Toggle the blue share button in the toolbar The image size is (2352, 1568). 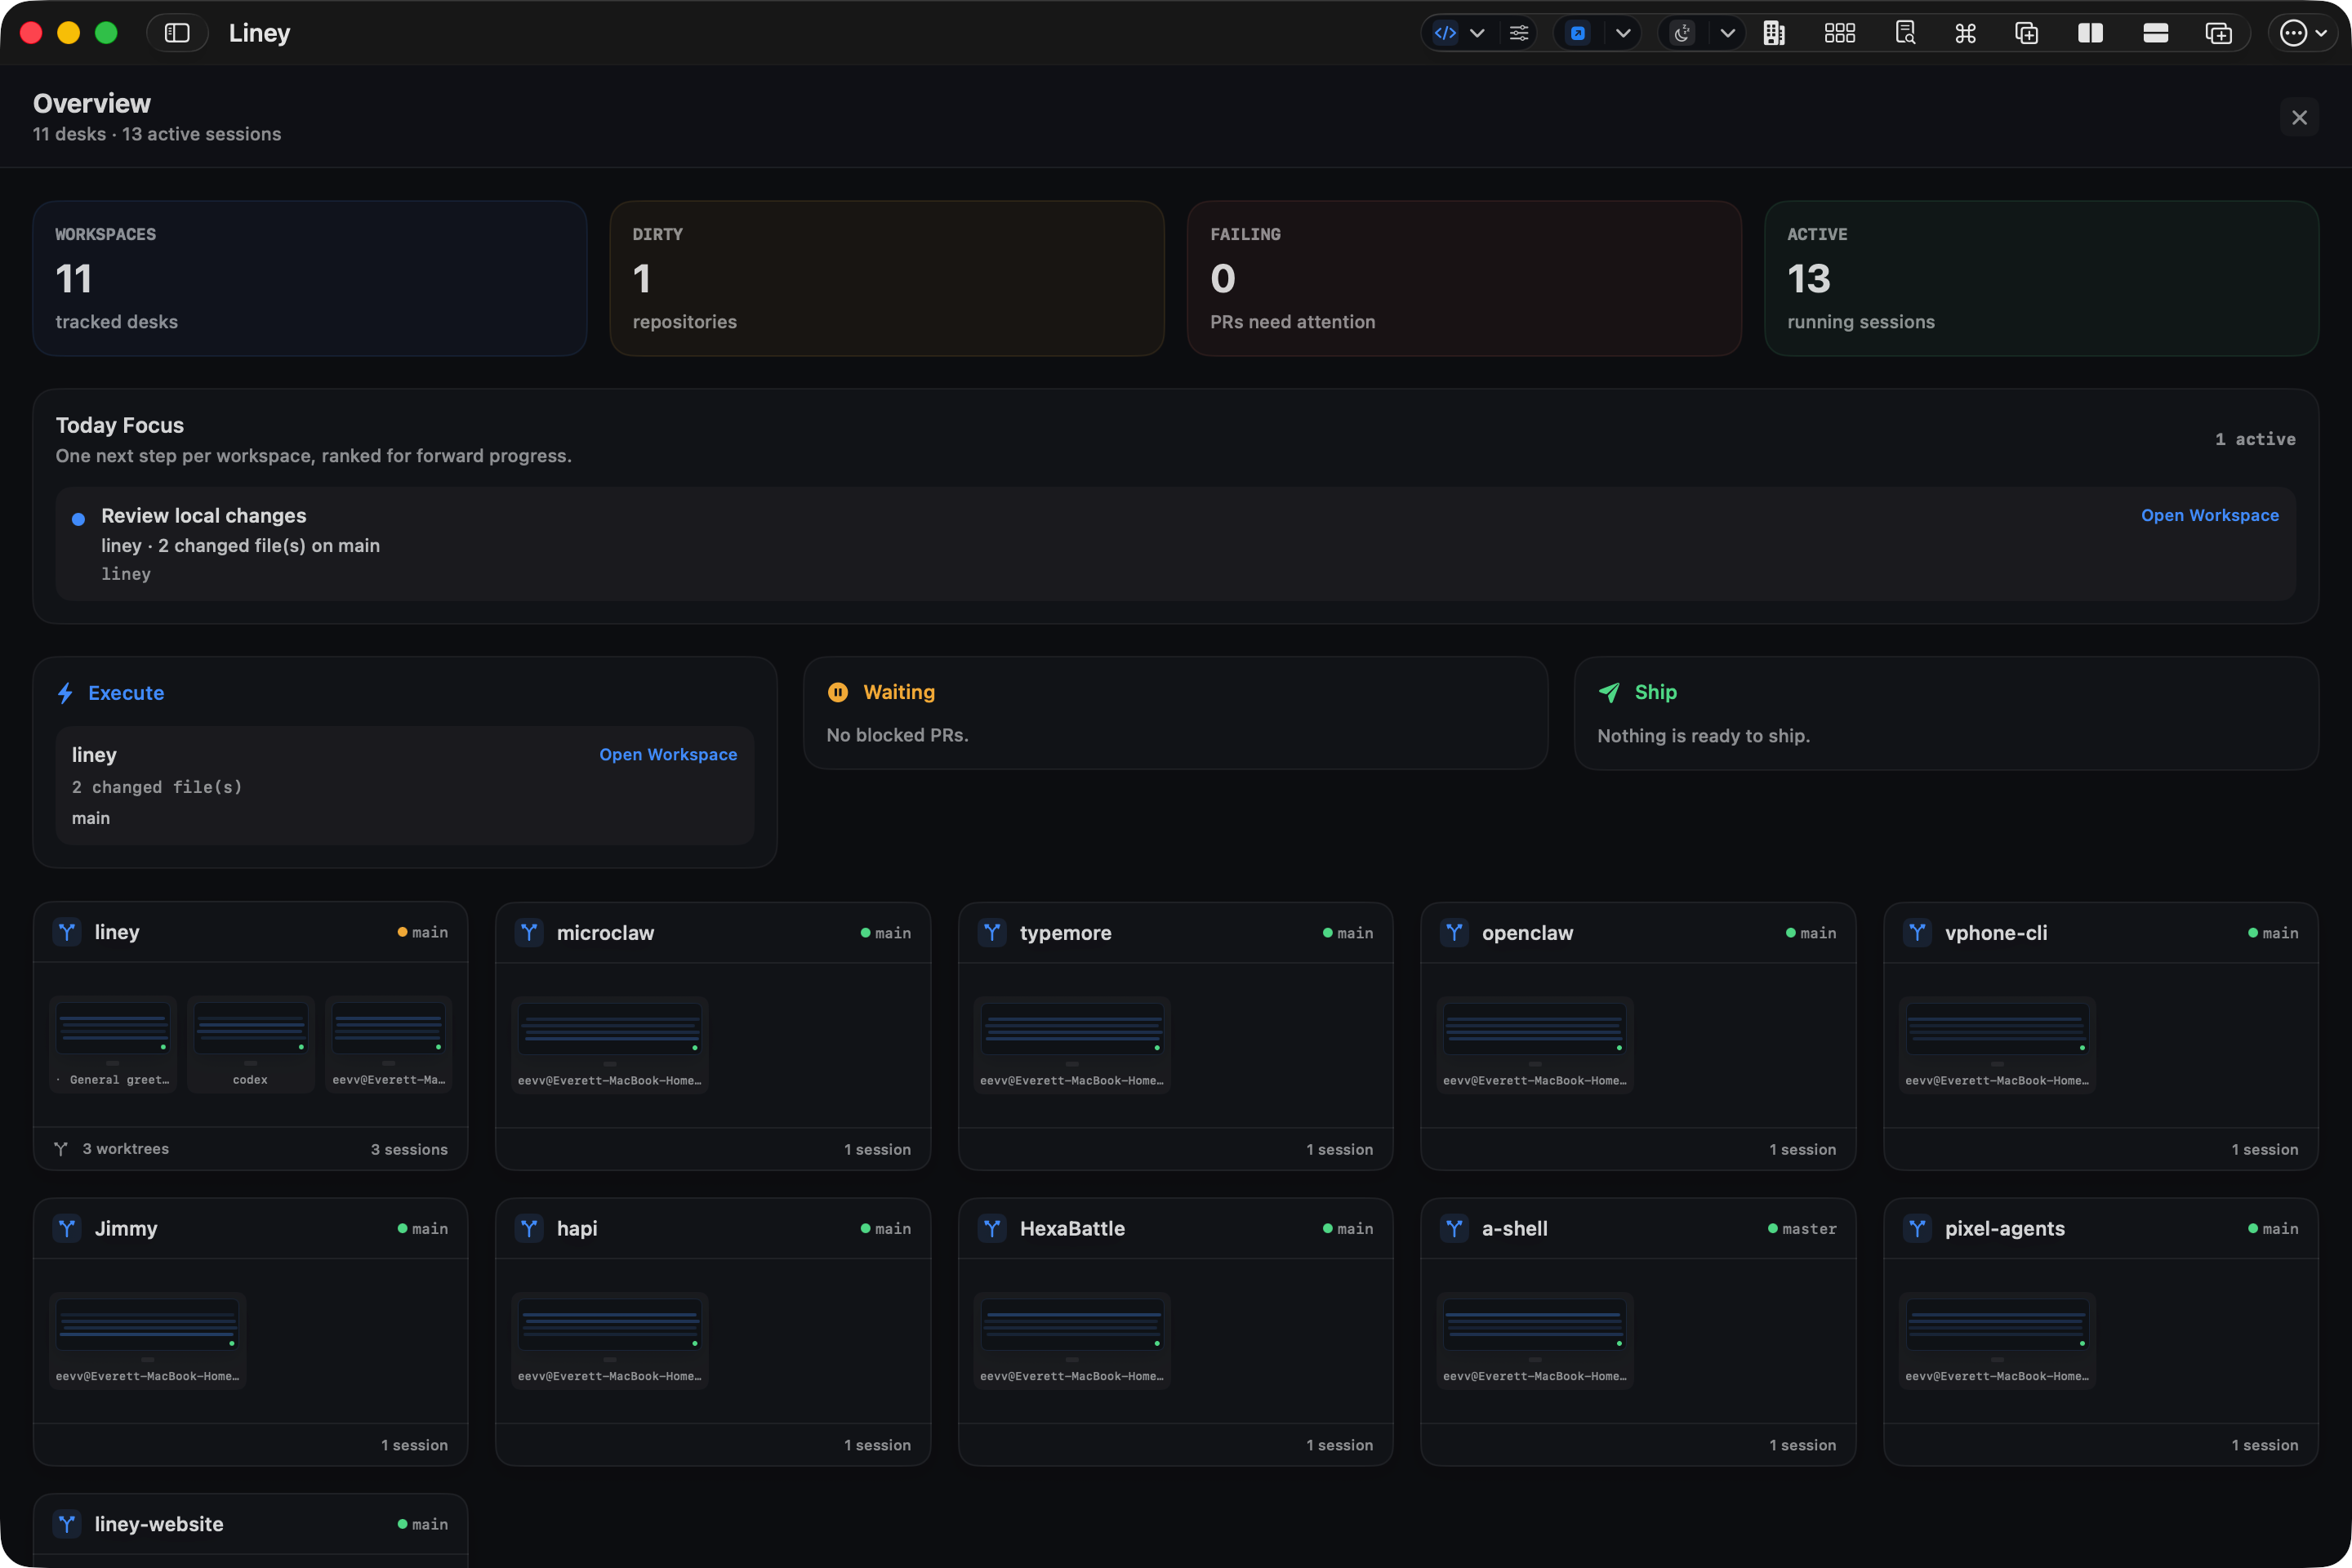(1578, 33)
